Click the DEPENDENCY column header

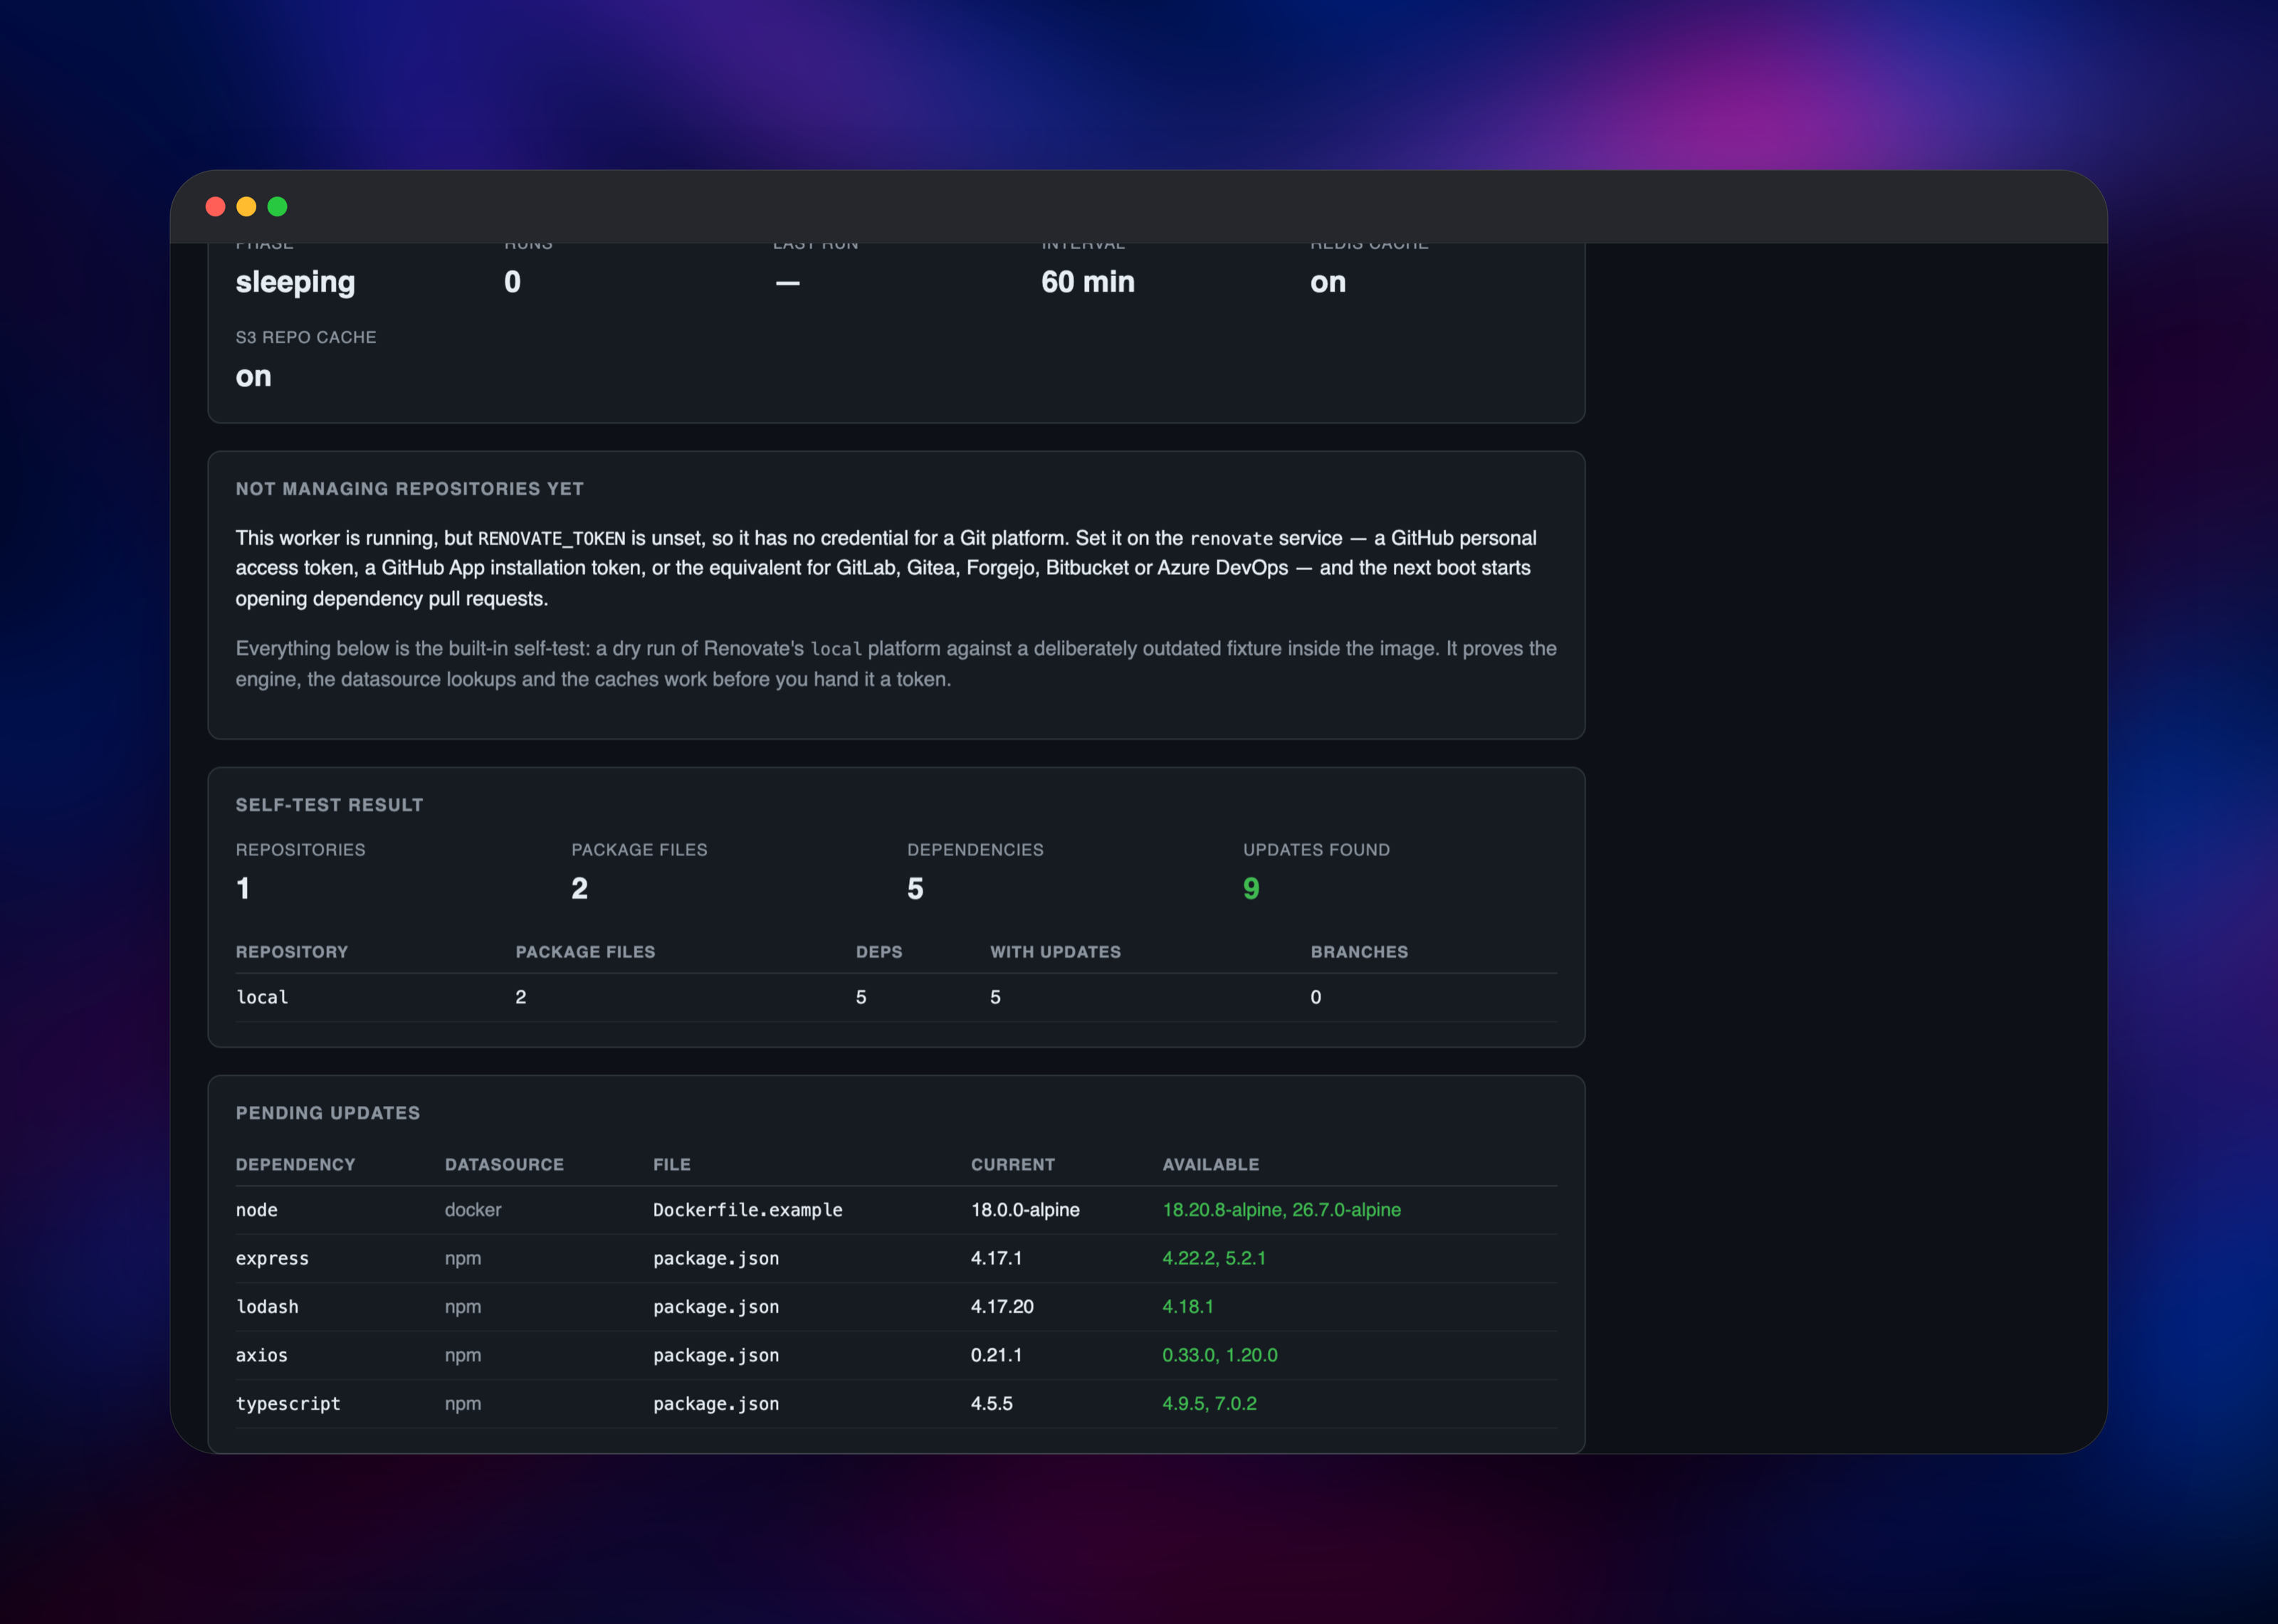tap(295, 1165)
